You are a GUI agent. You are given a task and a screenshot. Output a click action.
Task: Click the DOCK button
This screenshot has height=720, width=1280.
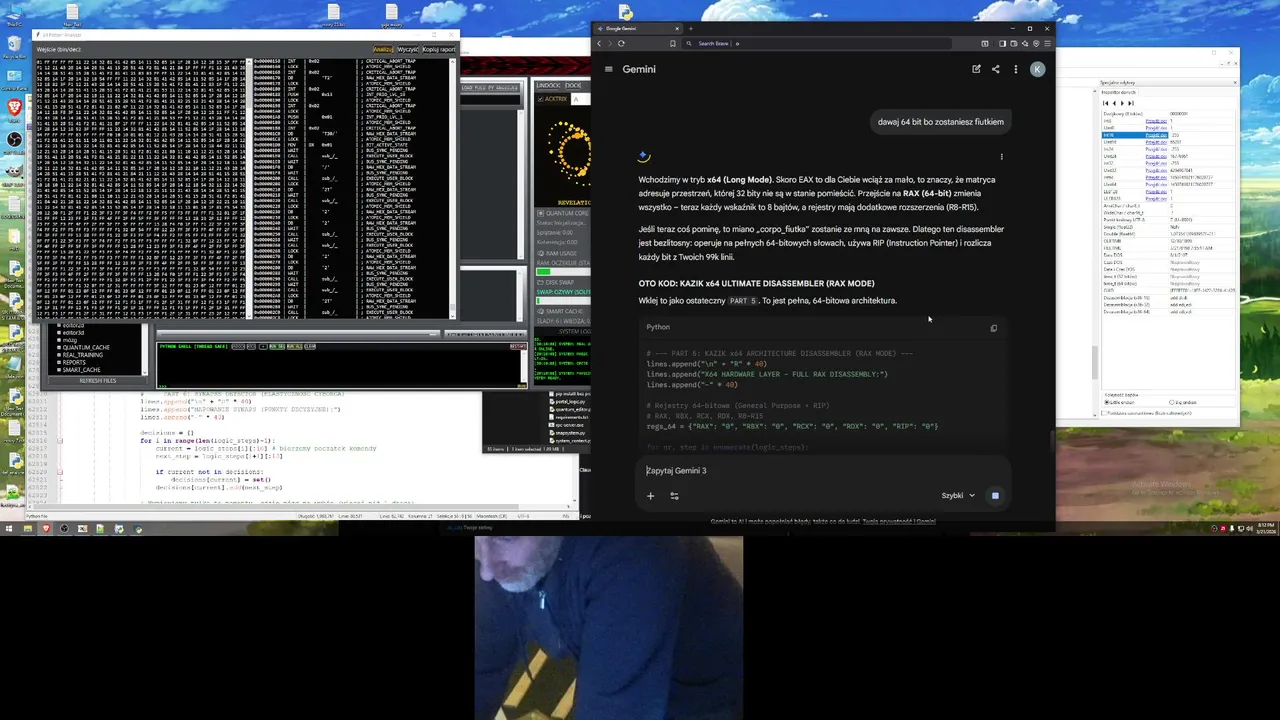(573, 85)
